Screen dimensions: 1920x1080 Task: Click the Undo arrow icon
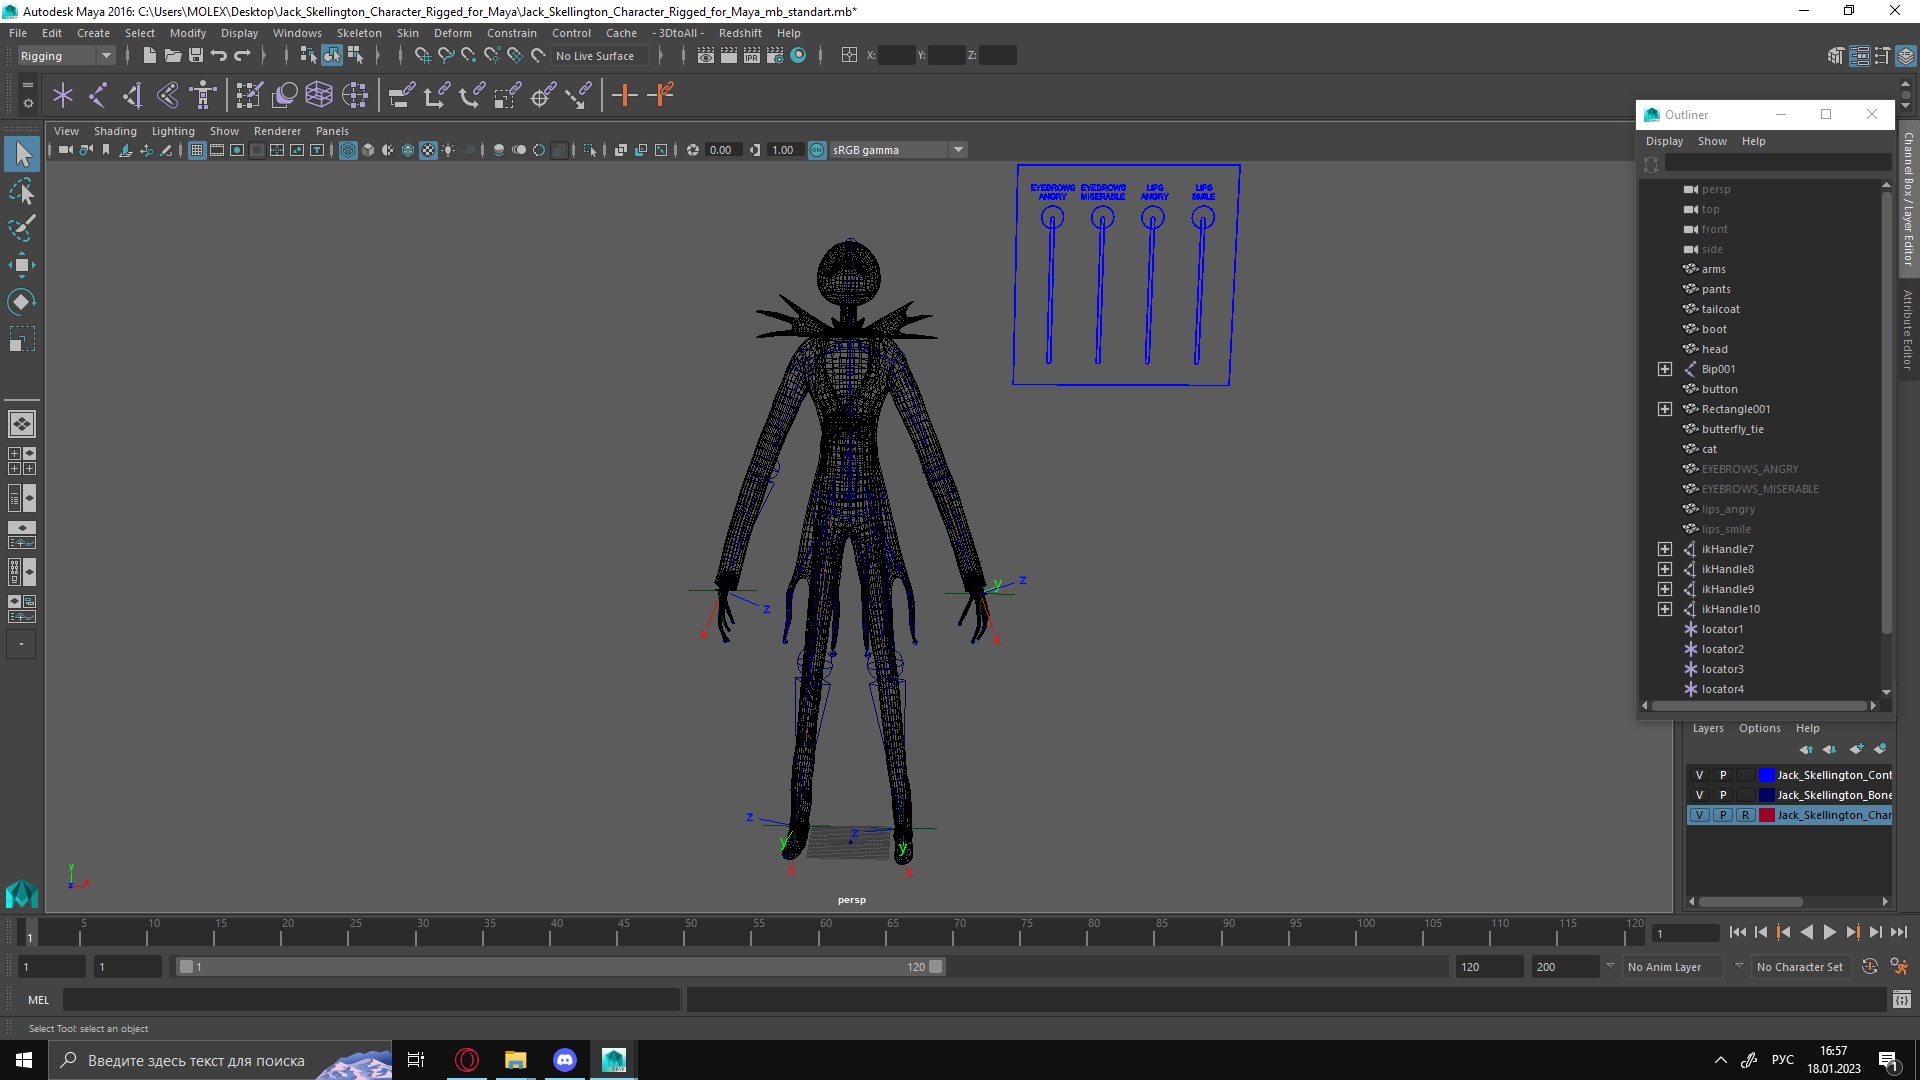[219, 56]
